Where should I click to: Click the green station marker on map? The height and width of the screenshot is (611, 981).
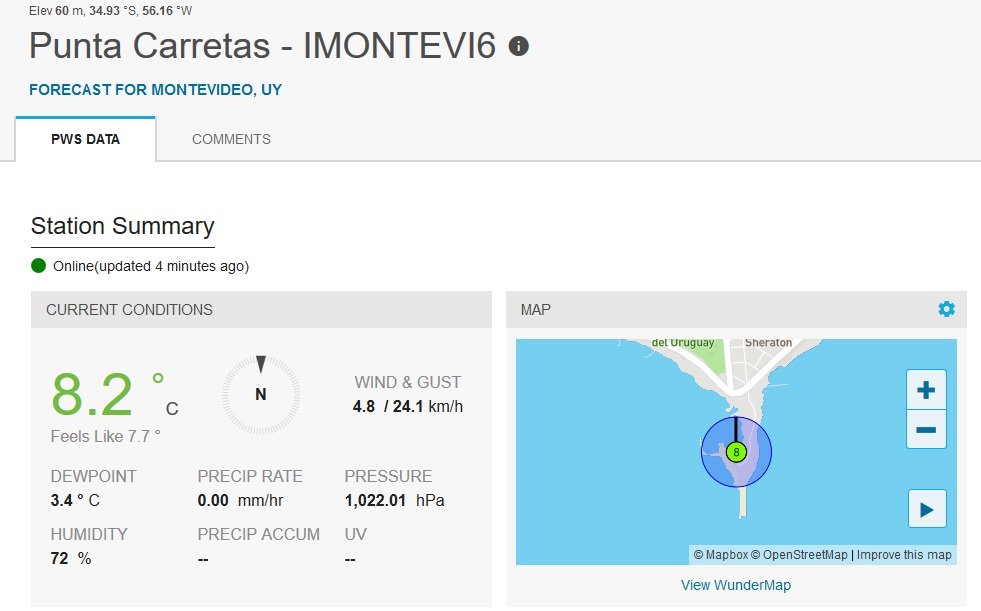click(736, 452)
